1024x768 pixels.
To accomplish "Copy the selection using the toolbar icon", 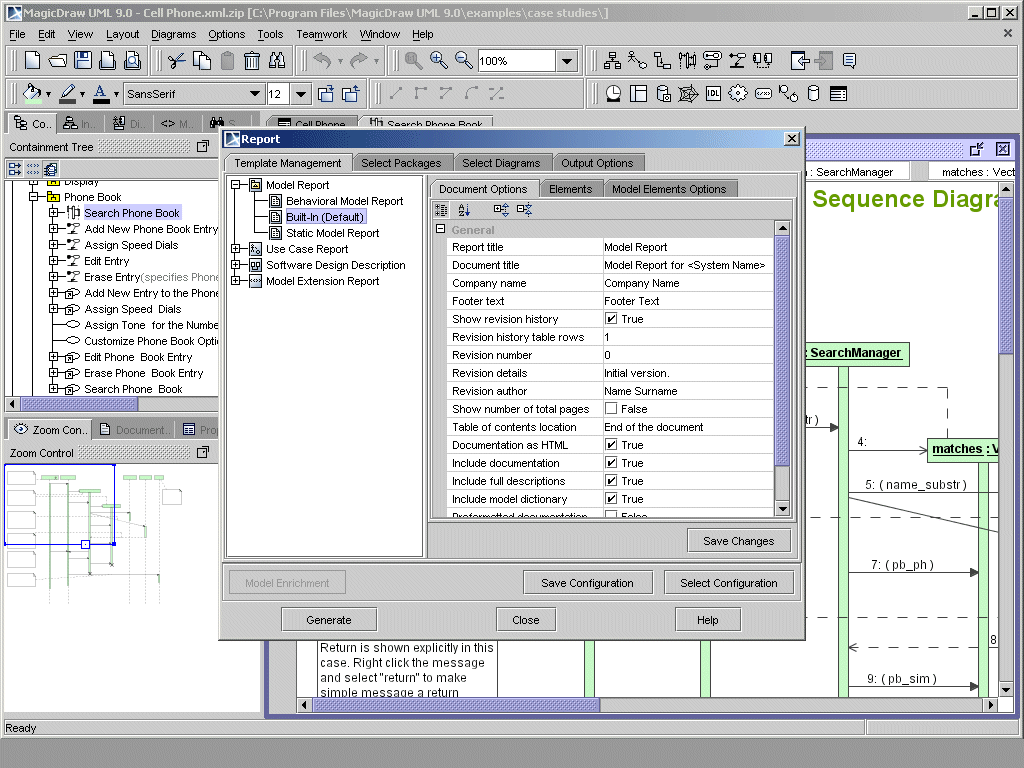I will [202, 61].
